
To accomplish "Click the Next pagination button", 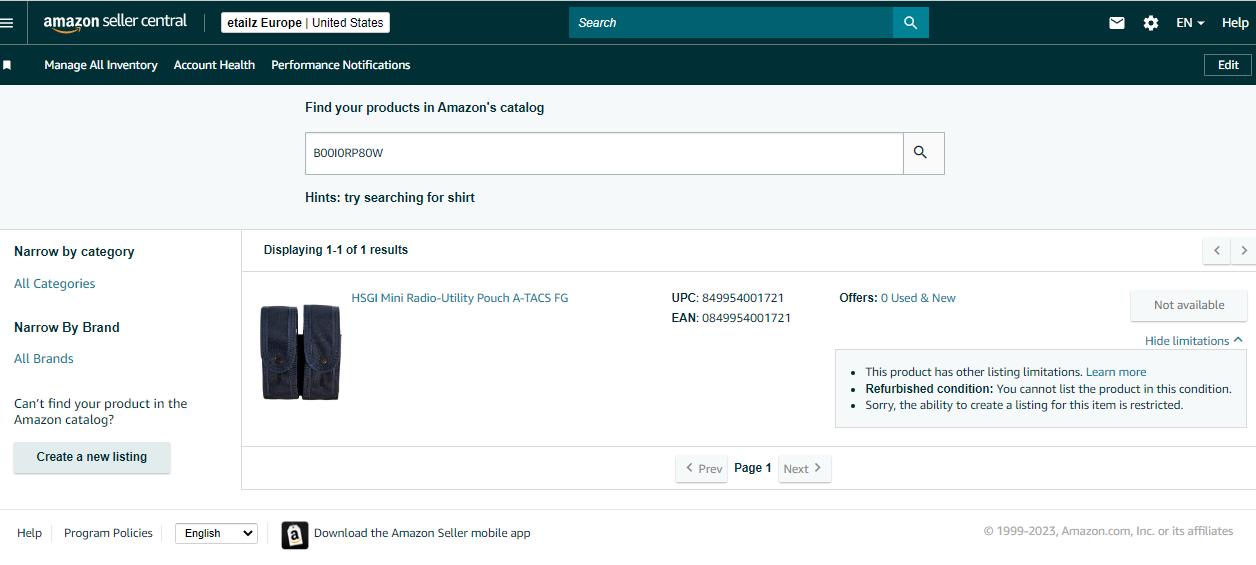I will [x=805, y=469].
